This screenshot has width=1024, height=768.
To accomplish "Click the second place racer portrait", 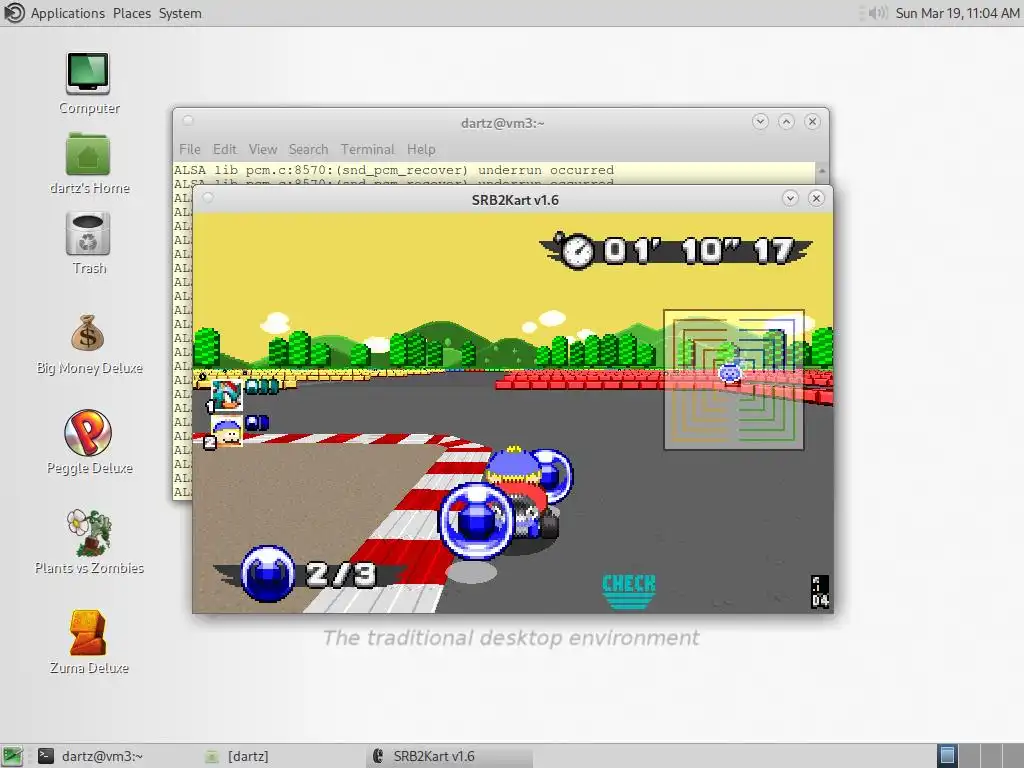I will [x=227, y=431].
